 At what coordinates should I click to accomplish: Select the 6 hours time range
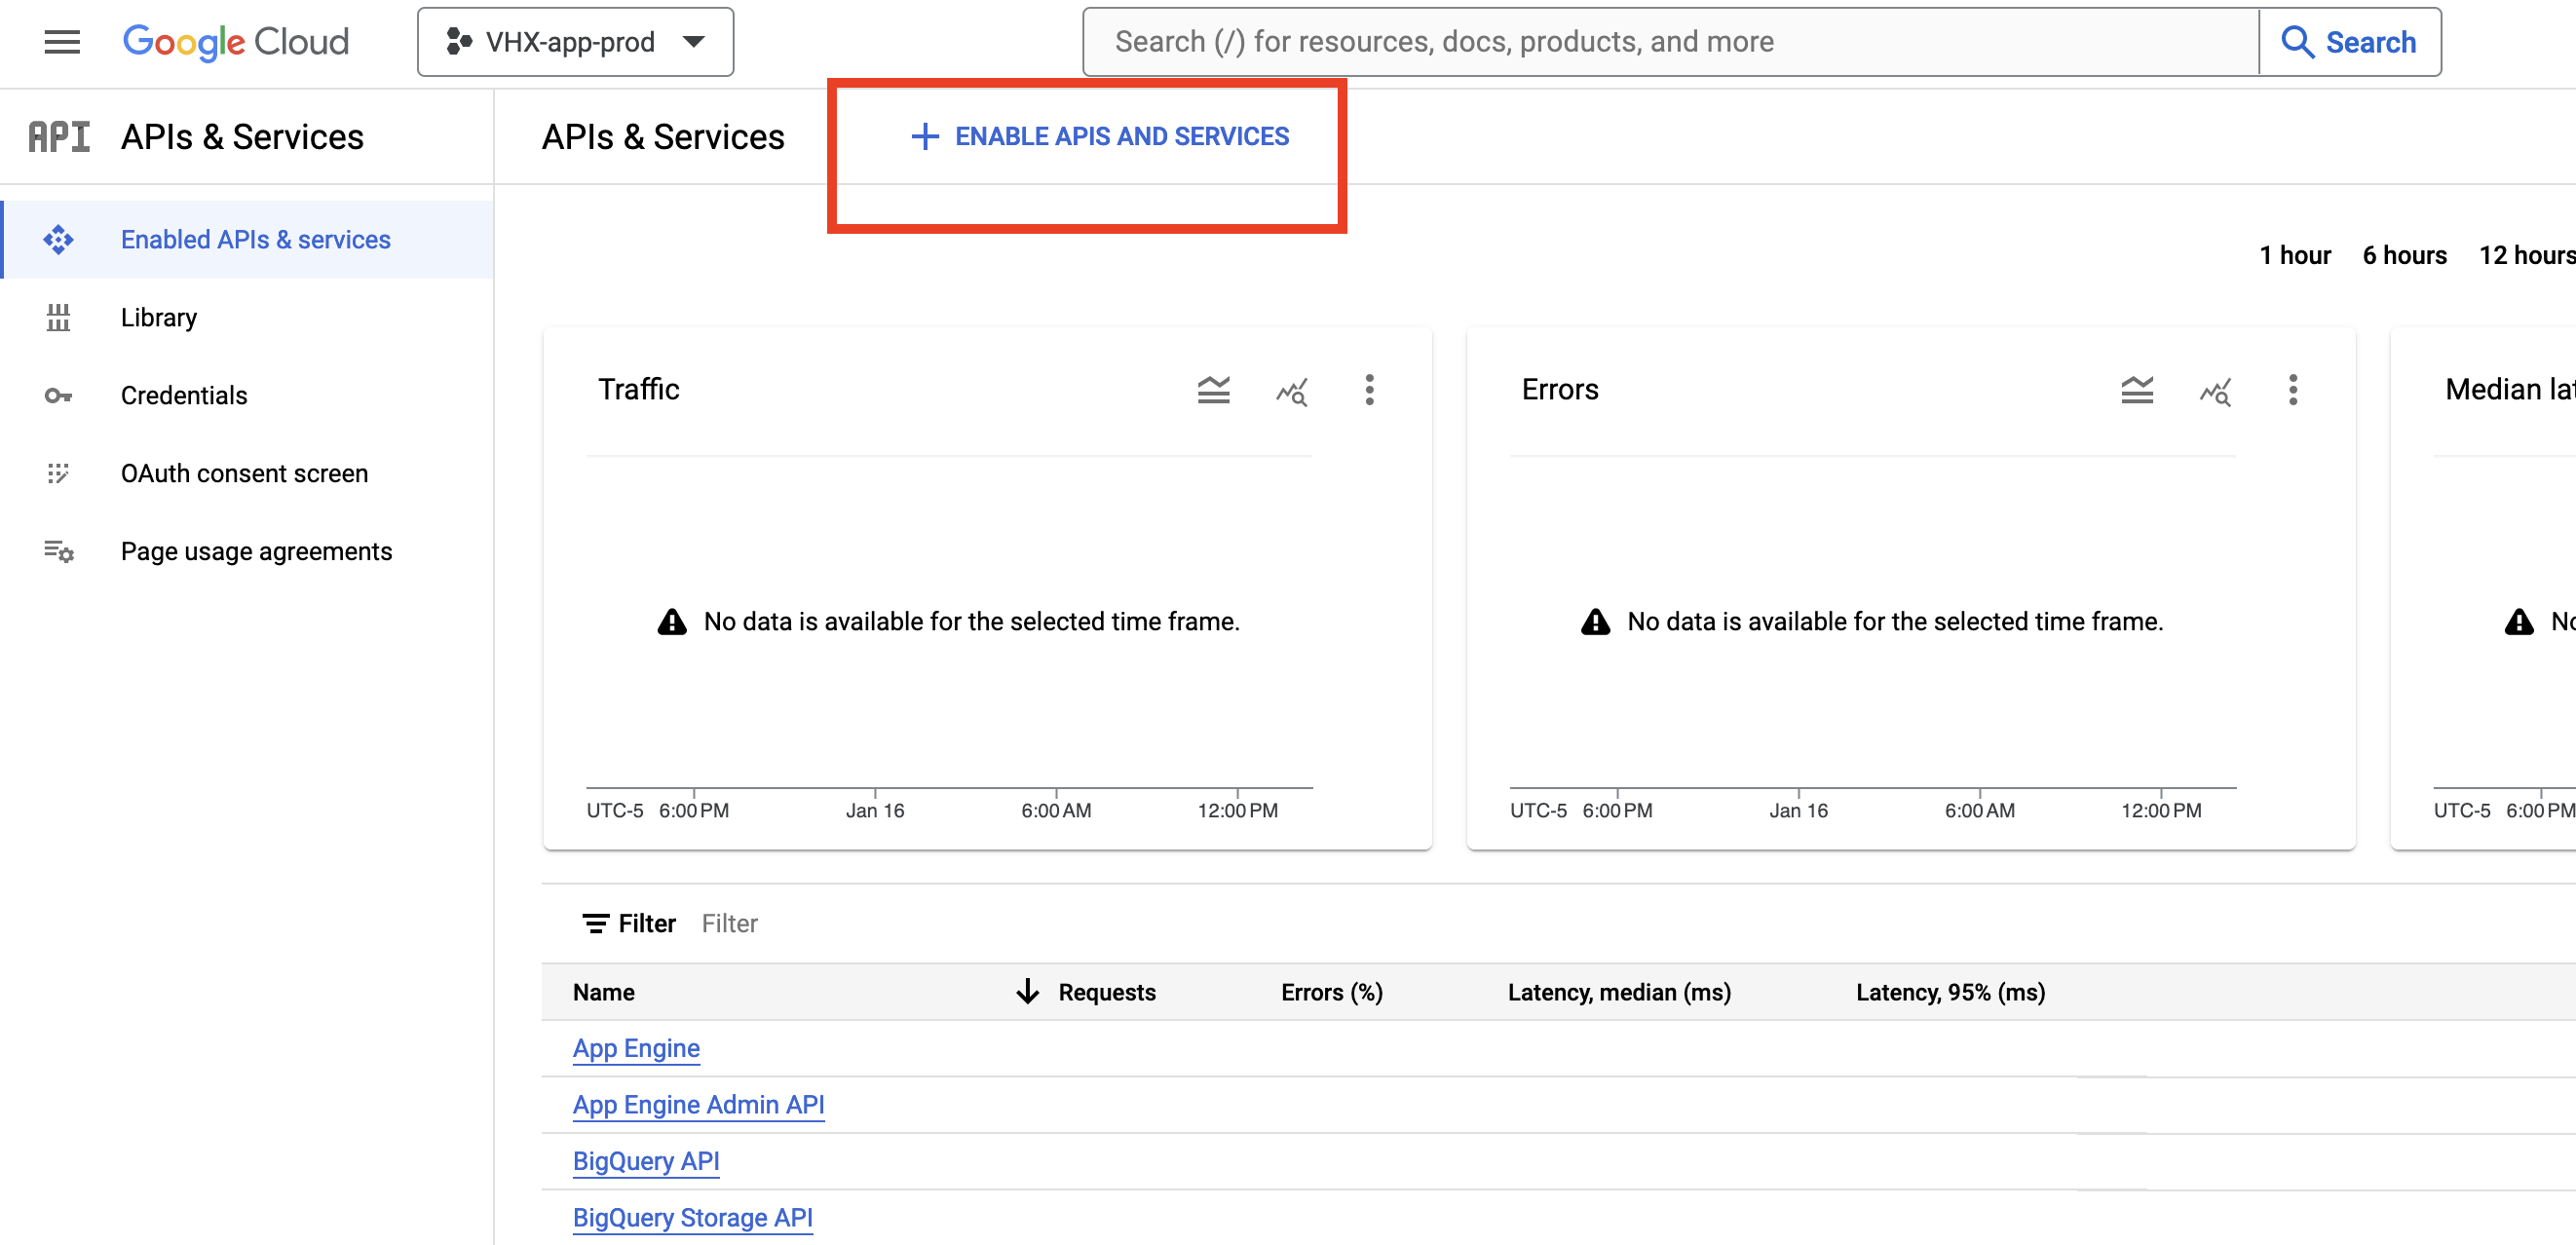2404,256
